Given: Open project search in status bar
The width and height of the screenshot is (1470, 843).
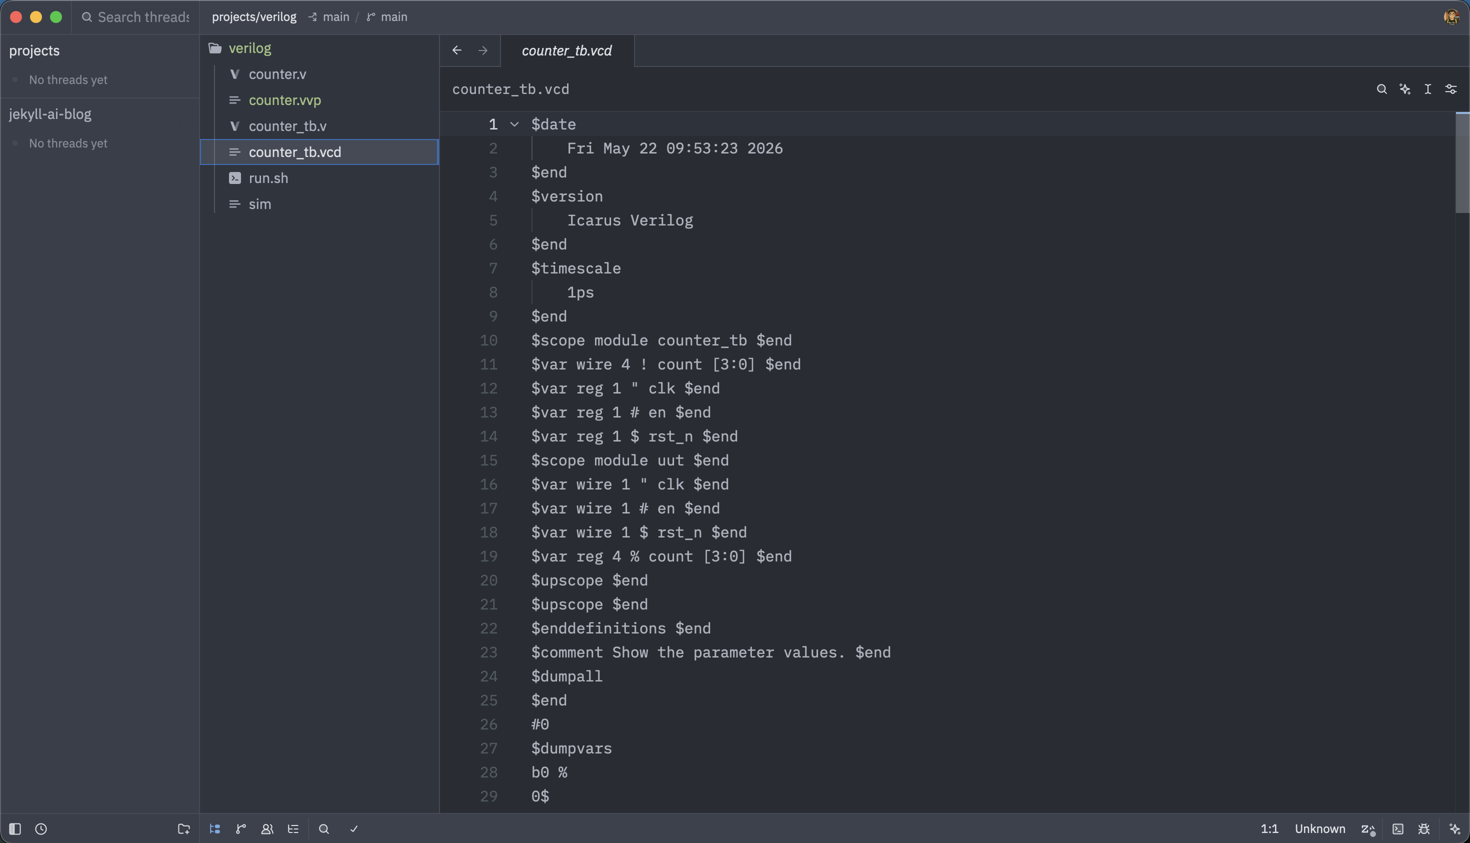Looking at the screenshot, I should tap(324, 829).
